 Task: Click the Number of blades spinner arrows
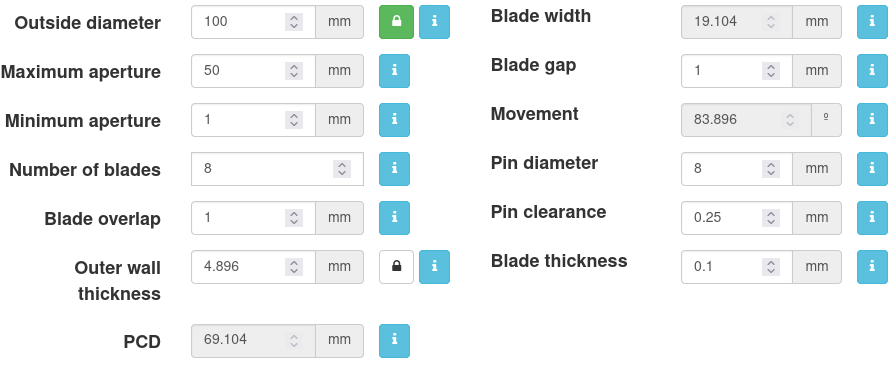tap(342, 169)
